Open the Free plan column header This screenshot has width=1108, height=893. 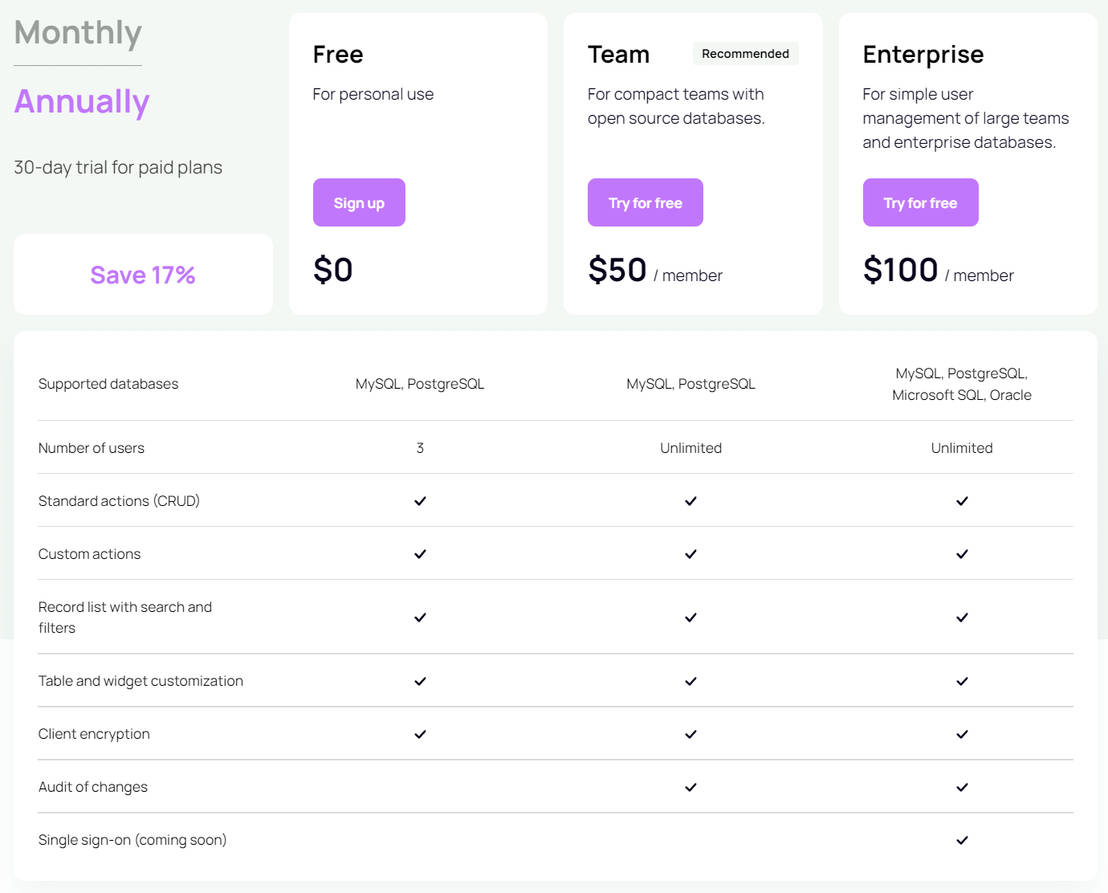[338, 53]
